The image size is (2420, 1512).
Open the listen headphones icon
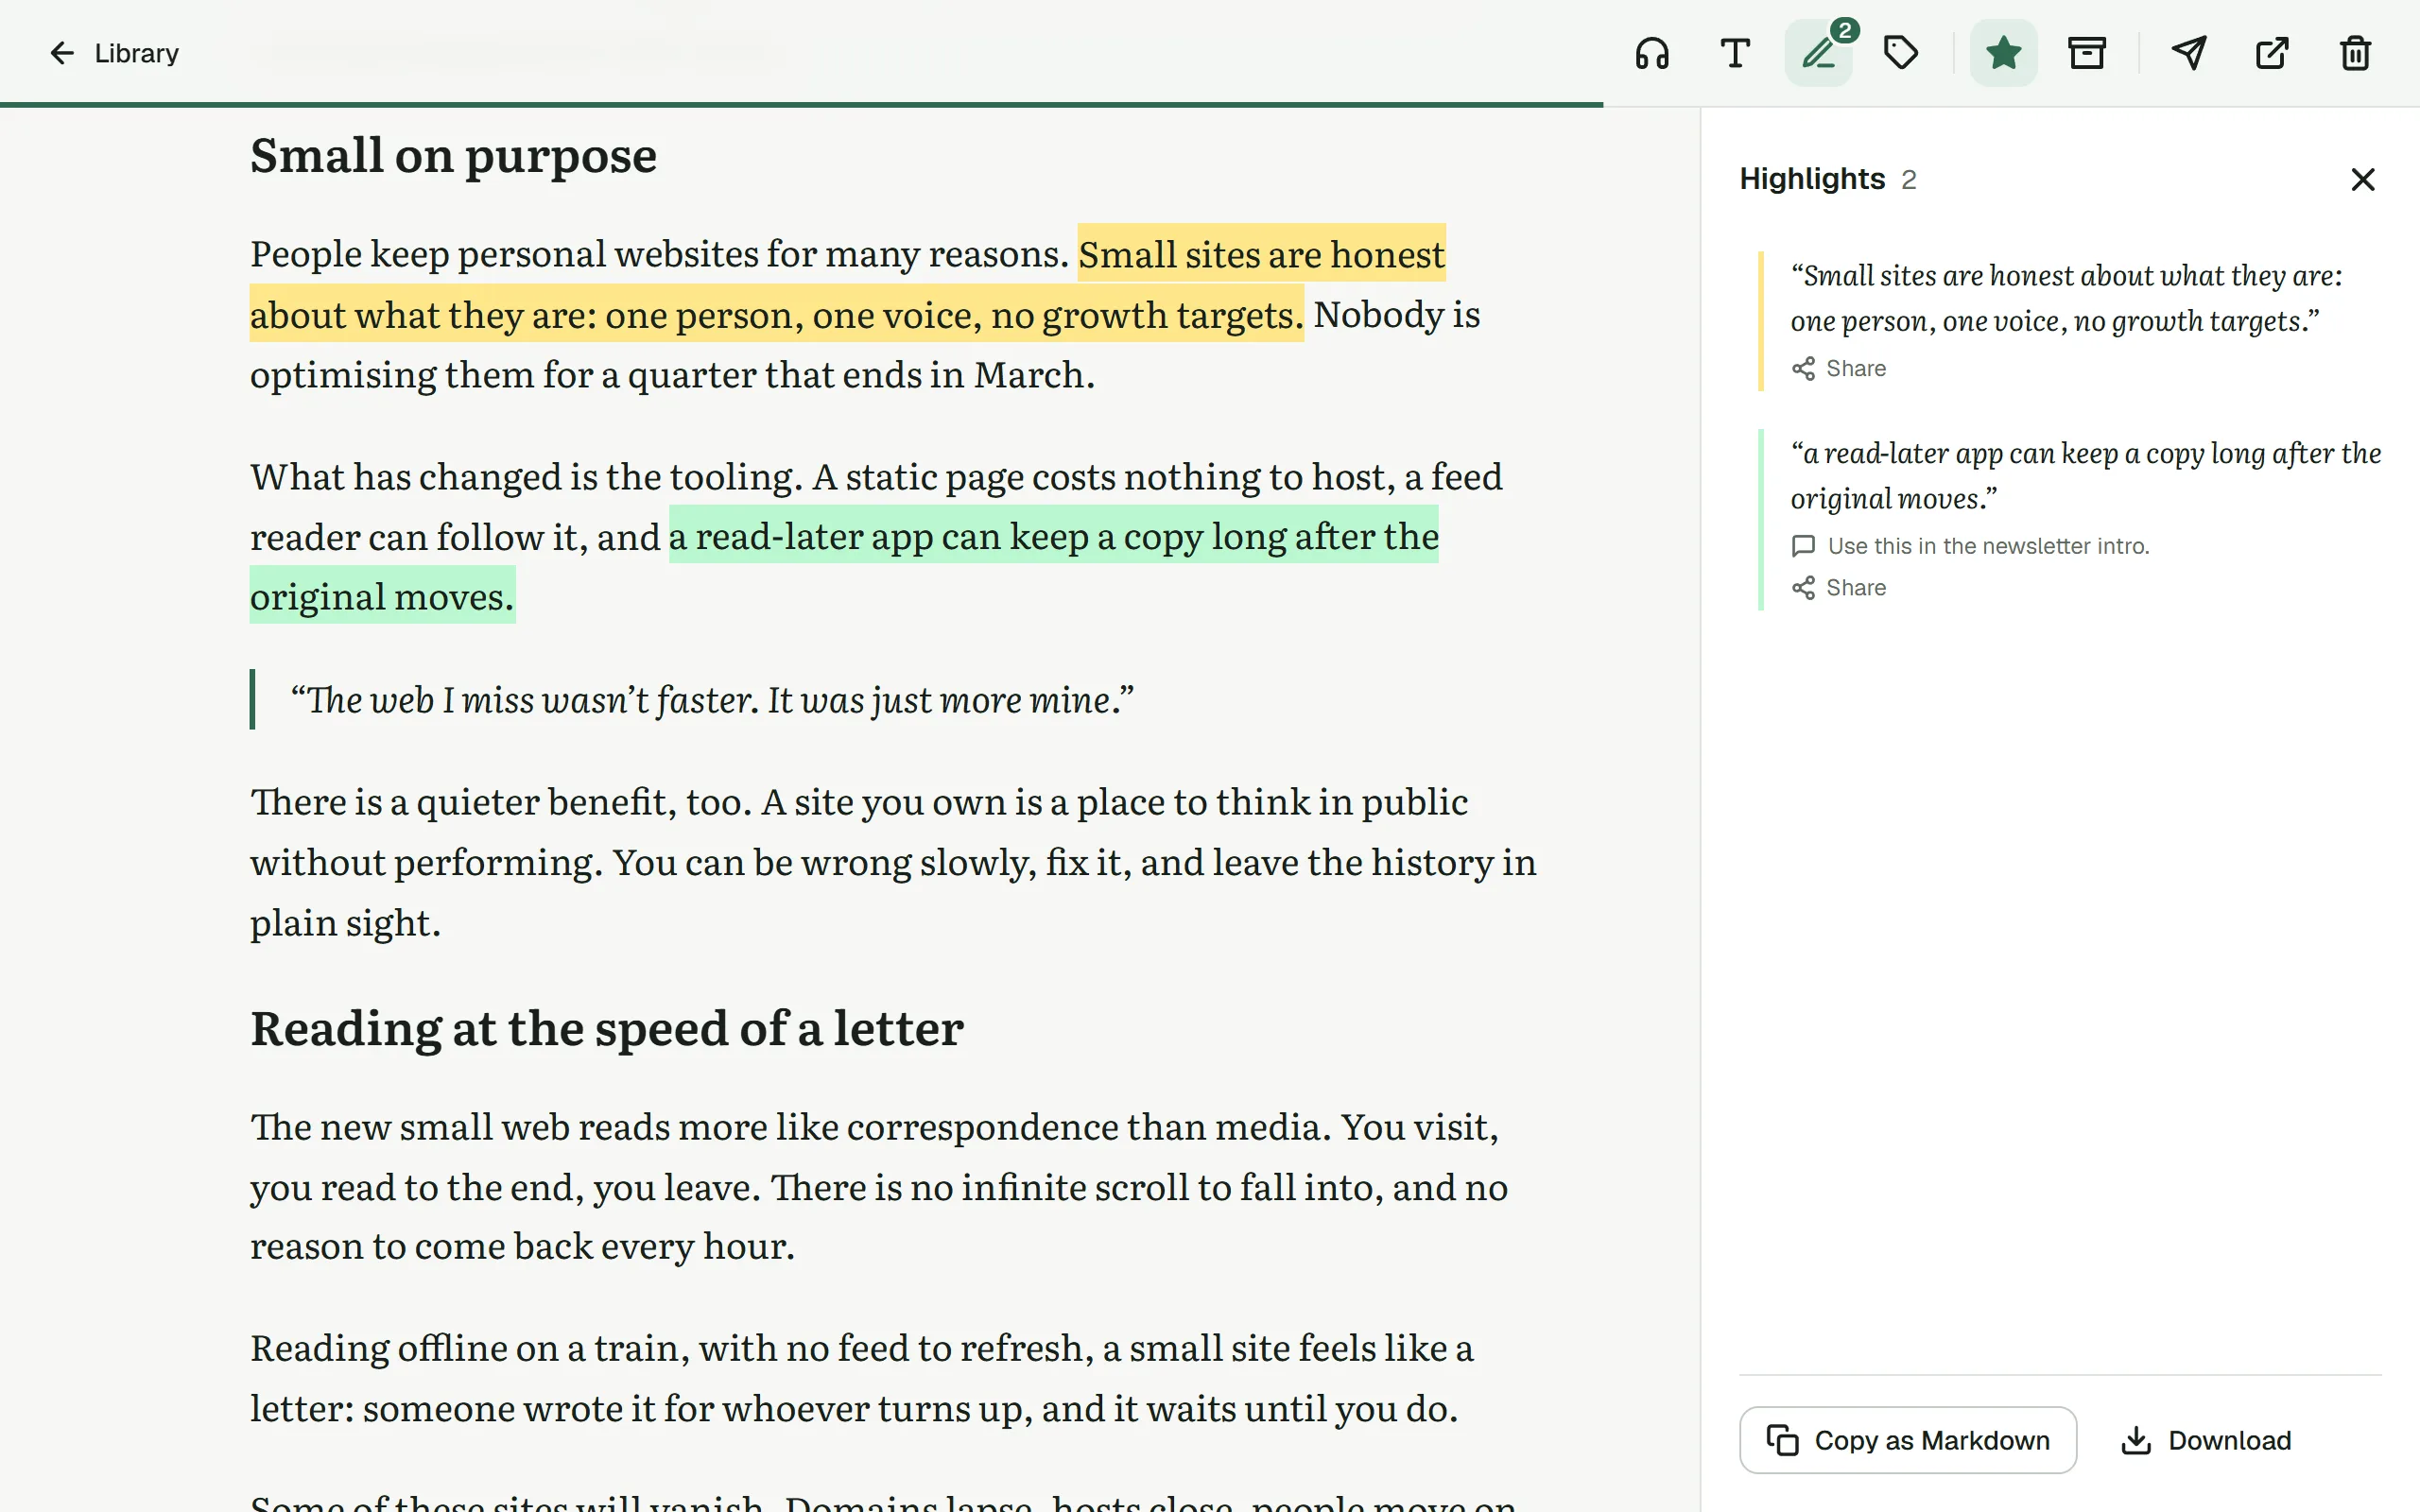(x=1652, y=53)
